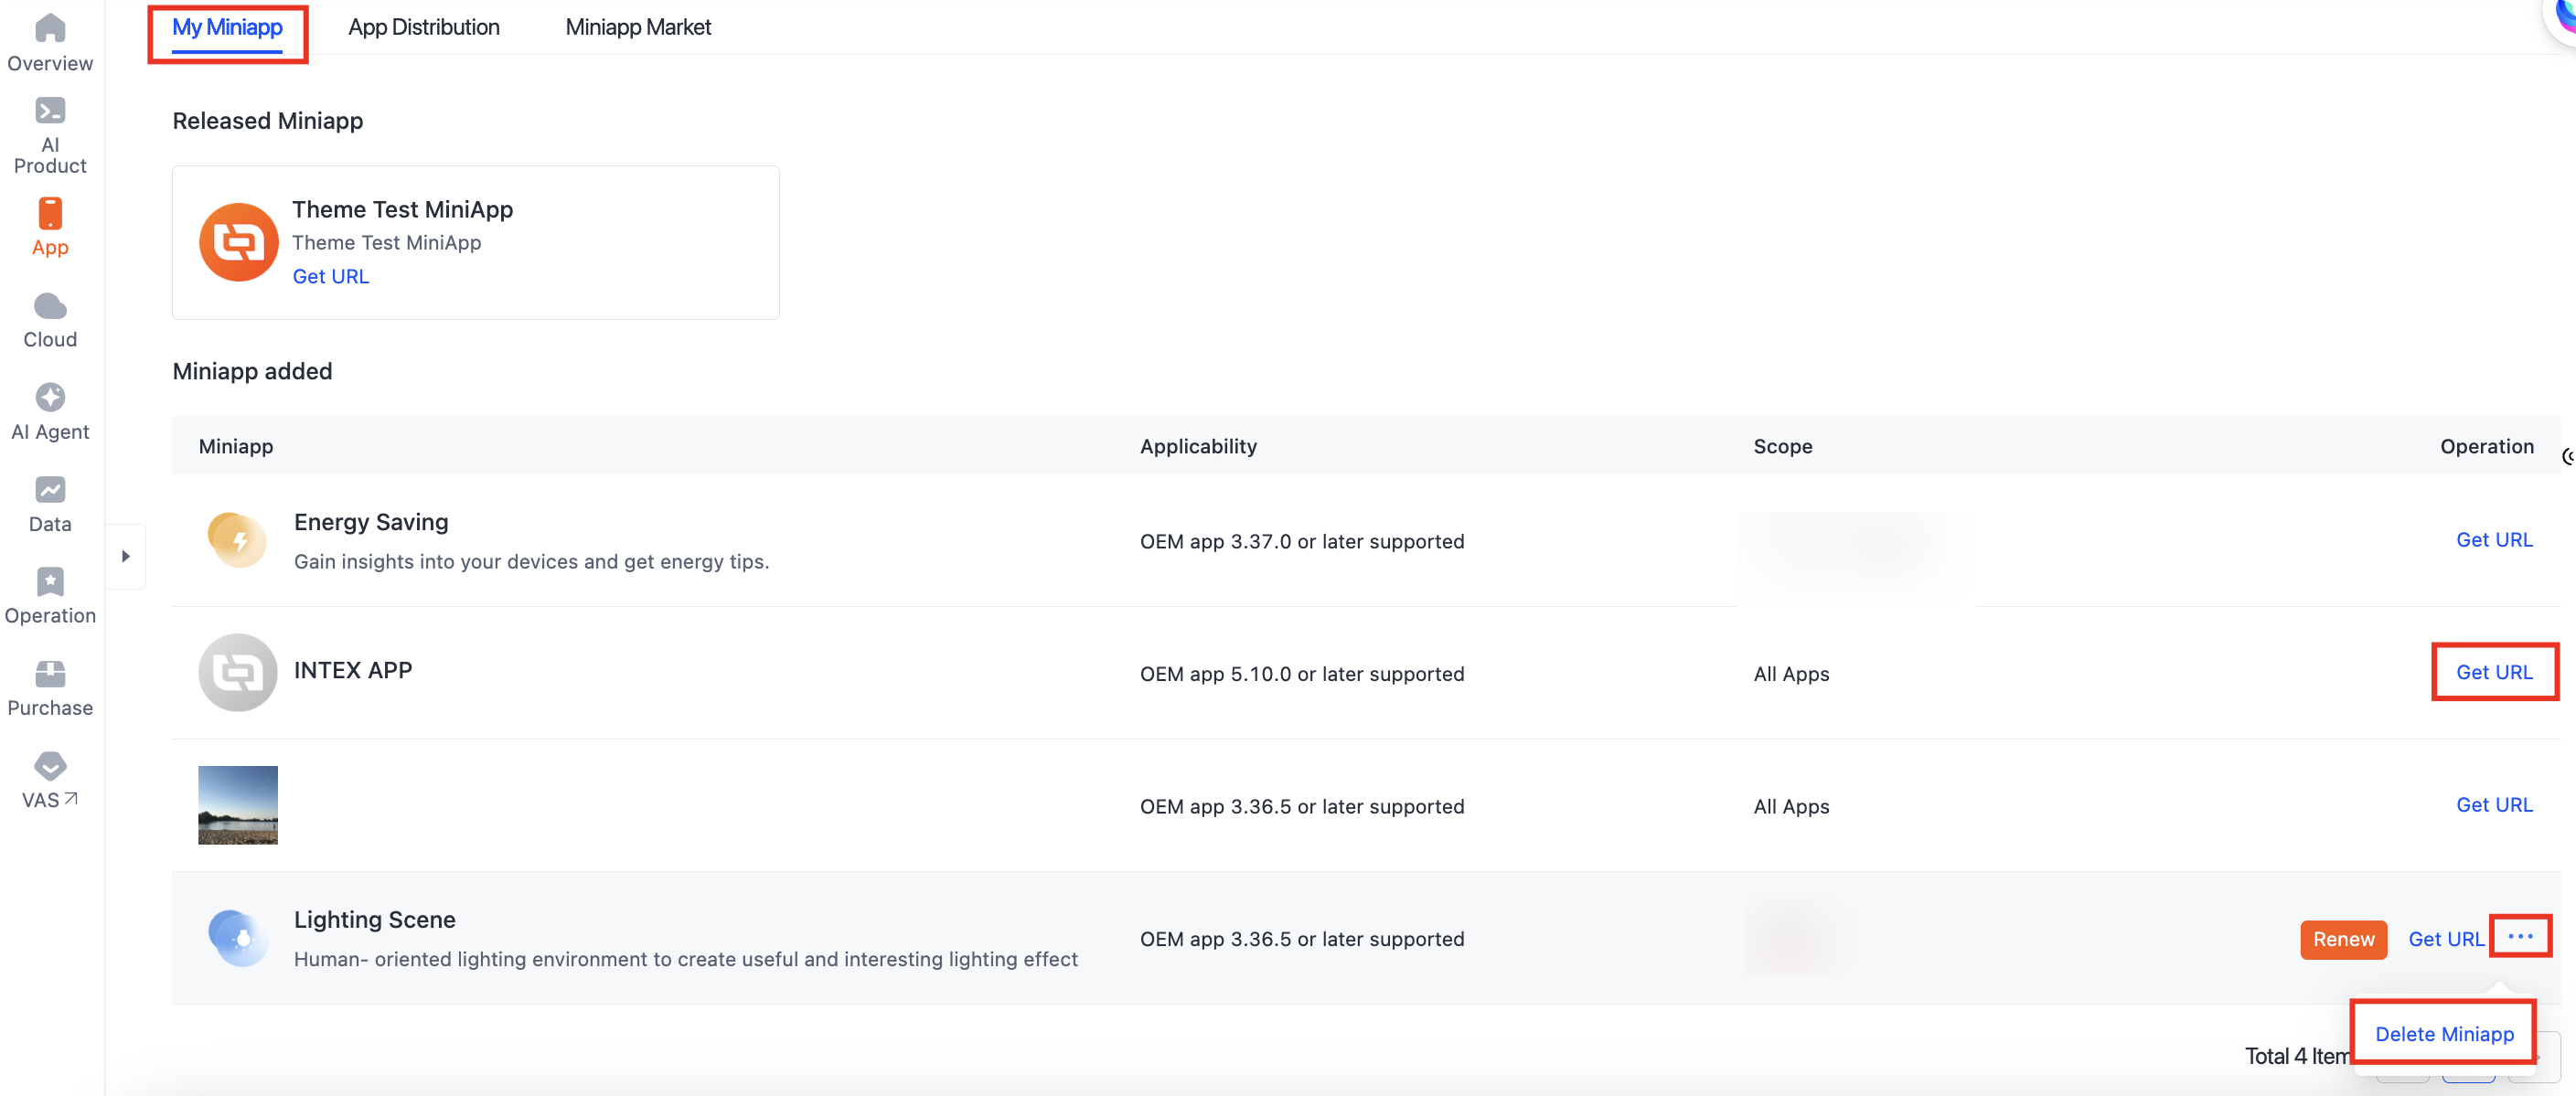Open the Cloud sidebar icon
This screenshot has height=1096, width=2576.
tap(50, 306)
